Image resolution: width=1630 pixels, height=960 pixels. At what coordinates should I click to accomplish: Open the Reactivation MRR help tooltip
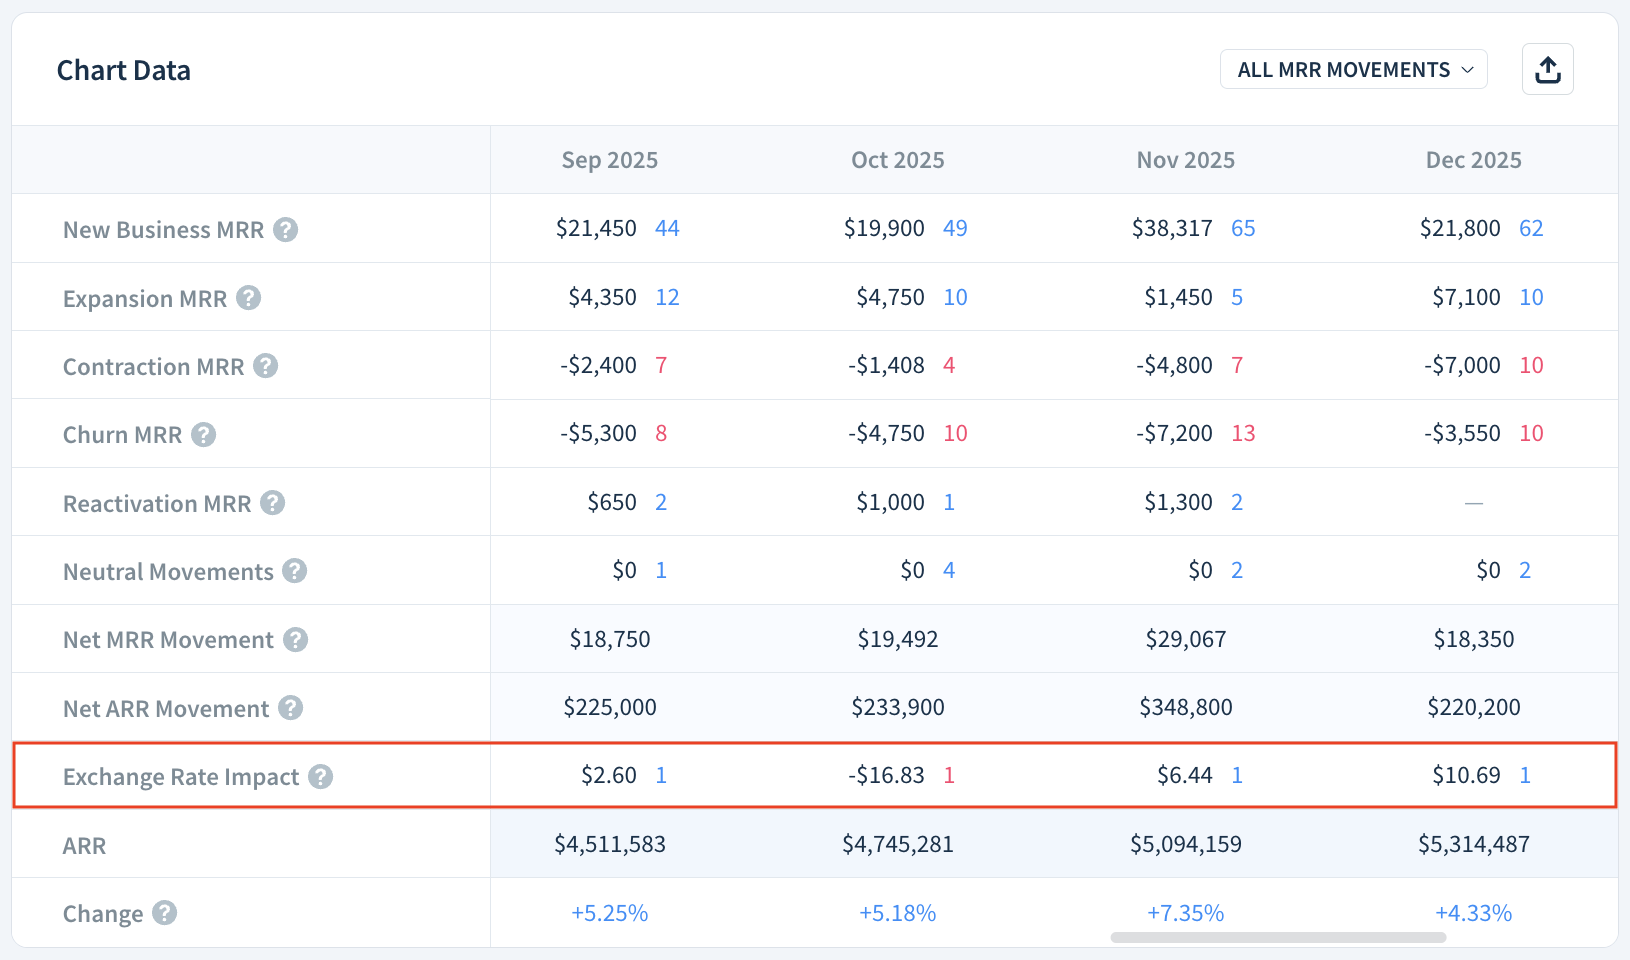273,502
